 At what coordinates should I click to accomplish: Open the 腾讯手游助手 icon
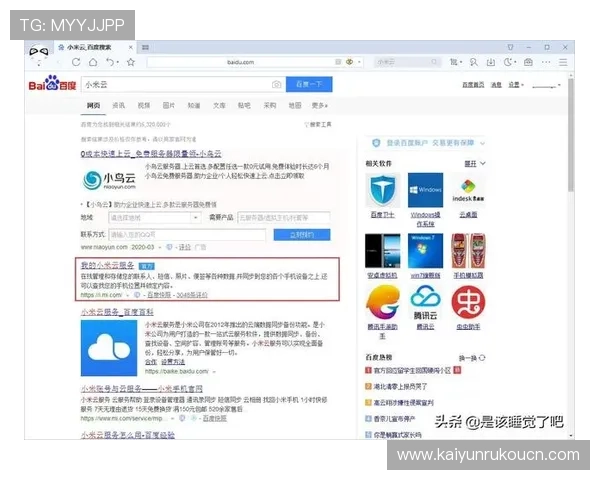tap(383, 302)
